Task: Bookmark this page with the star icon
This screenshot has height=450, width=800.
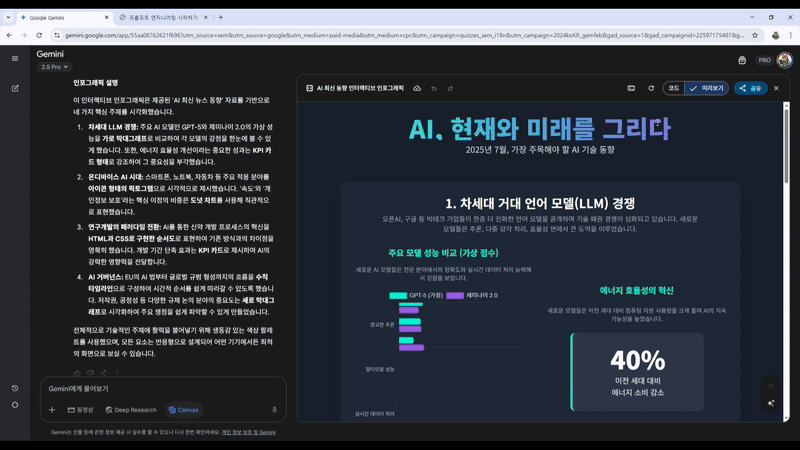Action: click(755, 35)
